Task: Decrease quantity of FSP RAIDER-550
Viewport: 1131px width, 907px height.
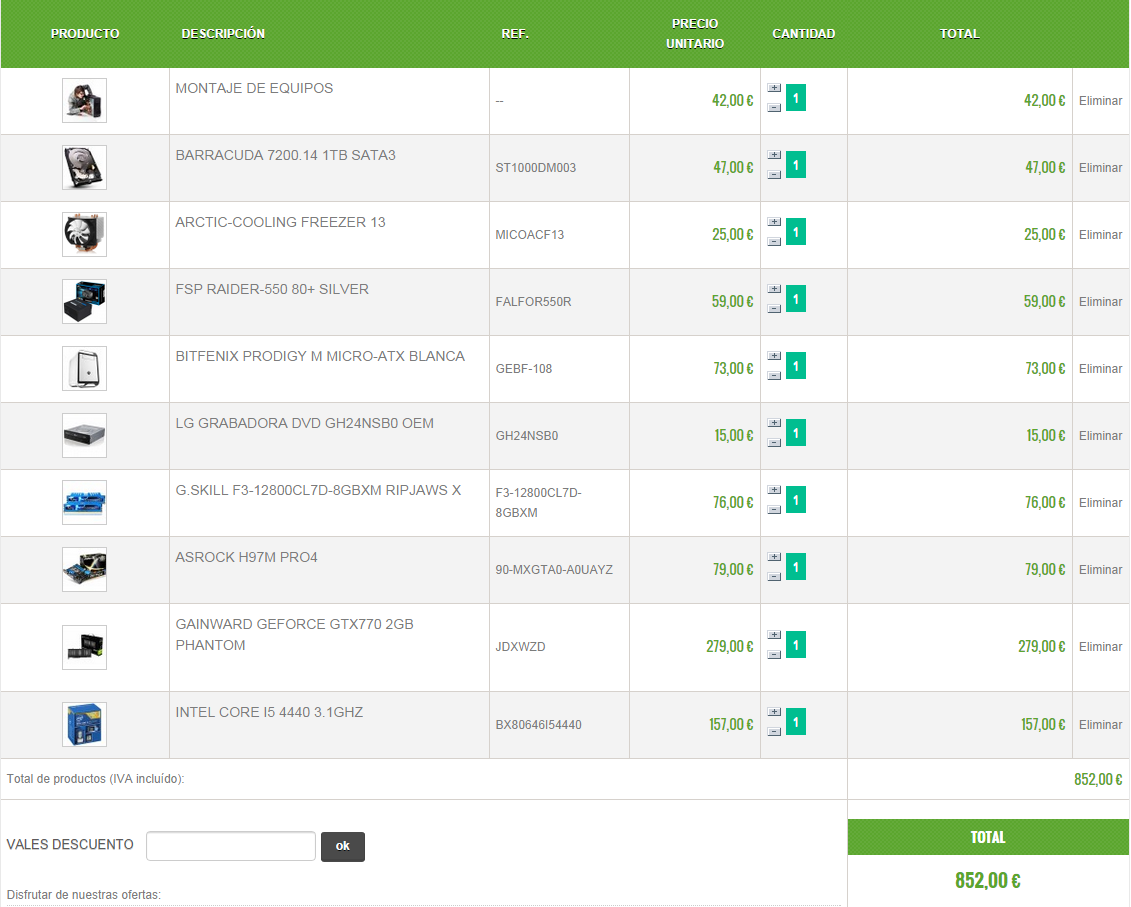Action: (774, 309)
